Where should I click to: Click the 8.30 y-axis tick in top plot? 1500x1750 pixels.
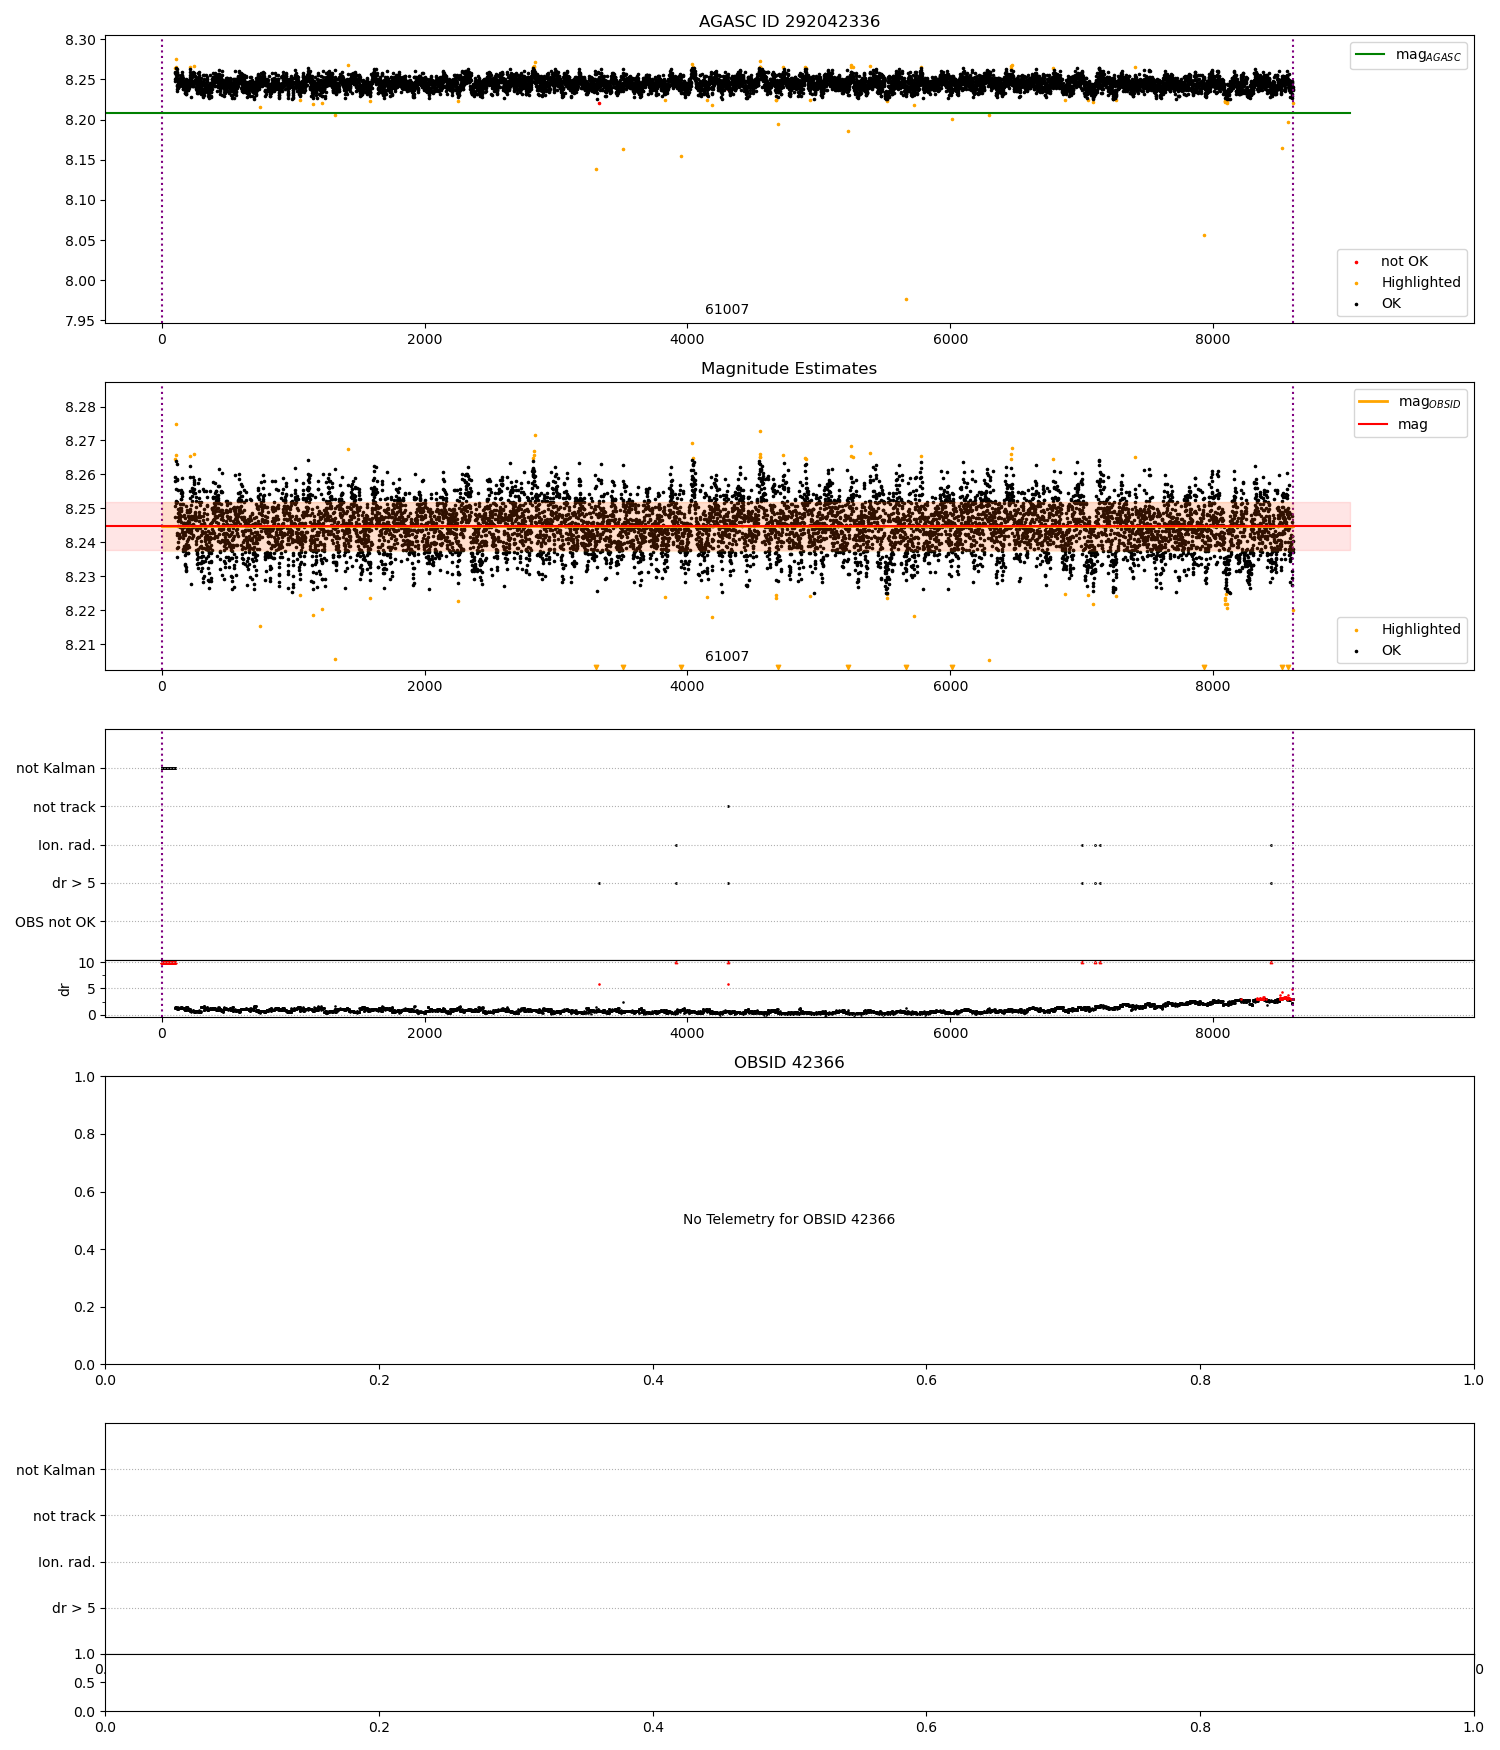[x=80, y=41]
